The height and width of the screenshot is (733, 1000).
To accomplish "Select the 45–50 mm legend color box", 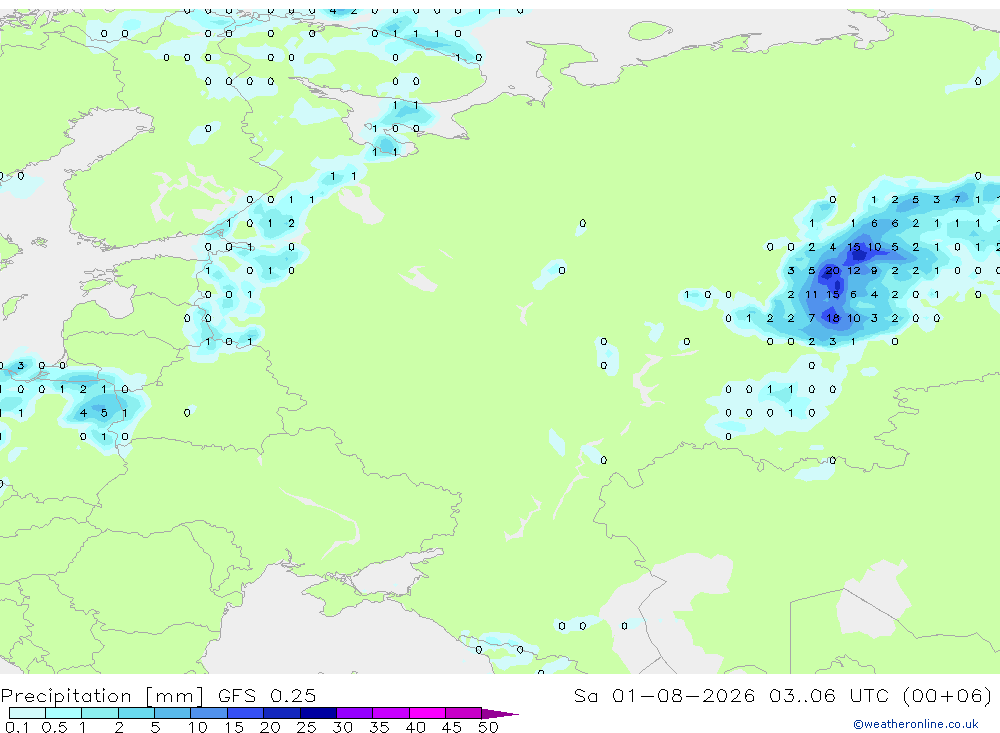I will pyautogui.click(x=464, y=713).
